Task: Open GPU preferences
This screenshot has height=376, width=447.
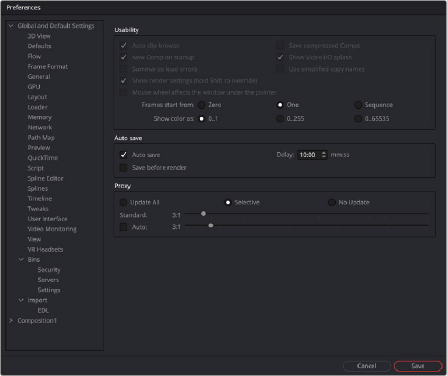Action: [x=34, y=87]
